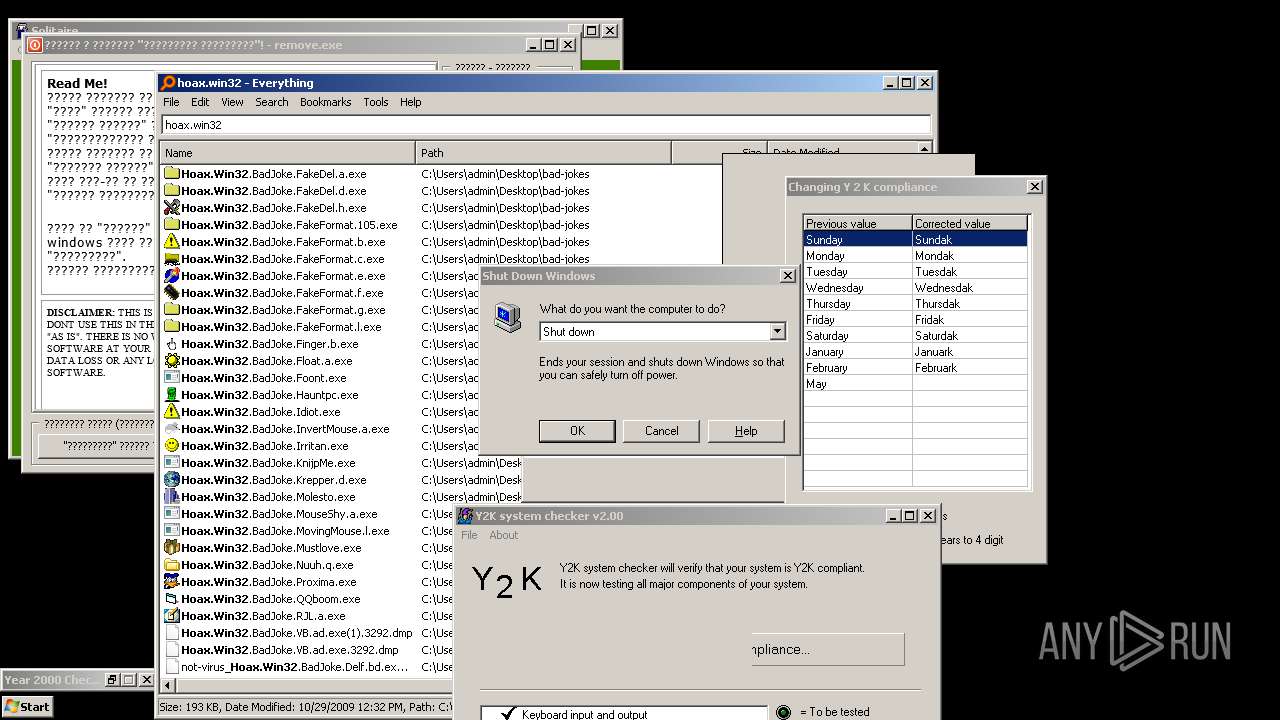Click the Proxima.exe file icon

pyautogui.click(x=171, y=582)
